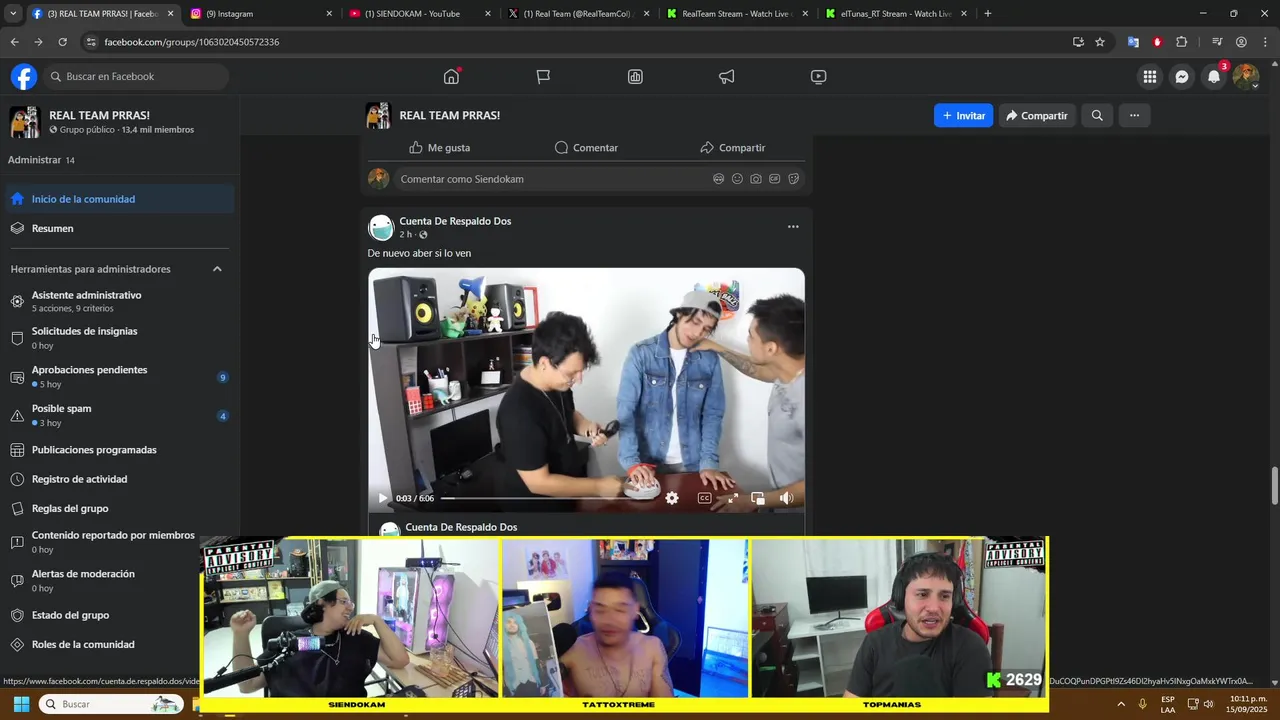The image size is (1280, 720).
Task: Open Resumen in sidebar
Action: coord(119,229)
